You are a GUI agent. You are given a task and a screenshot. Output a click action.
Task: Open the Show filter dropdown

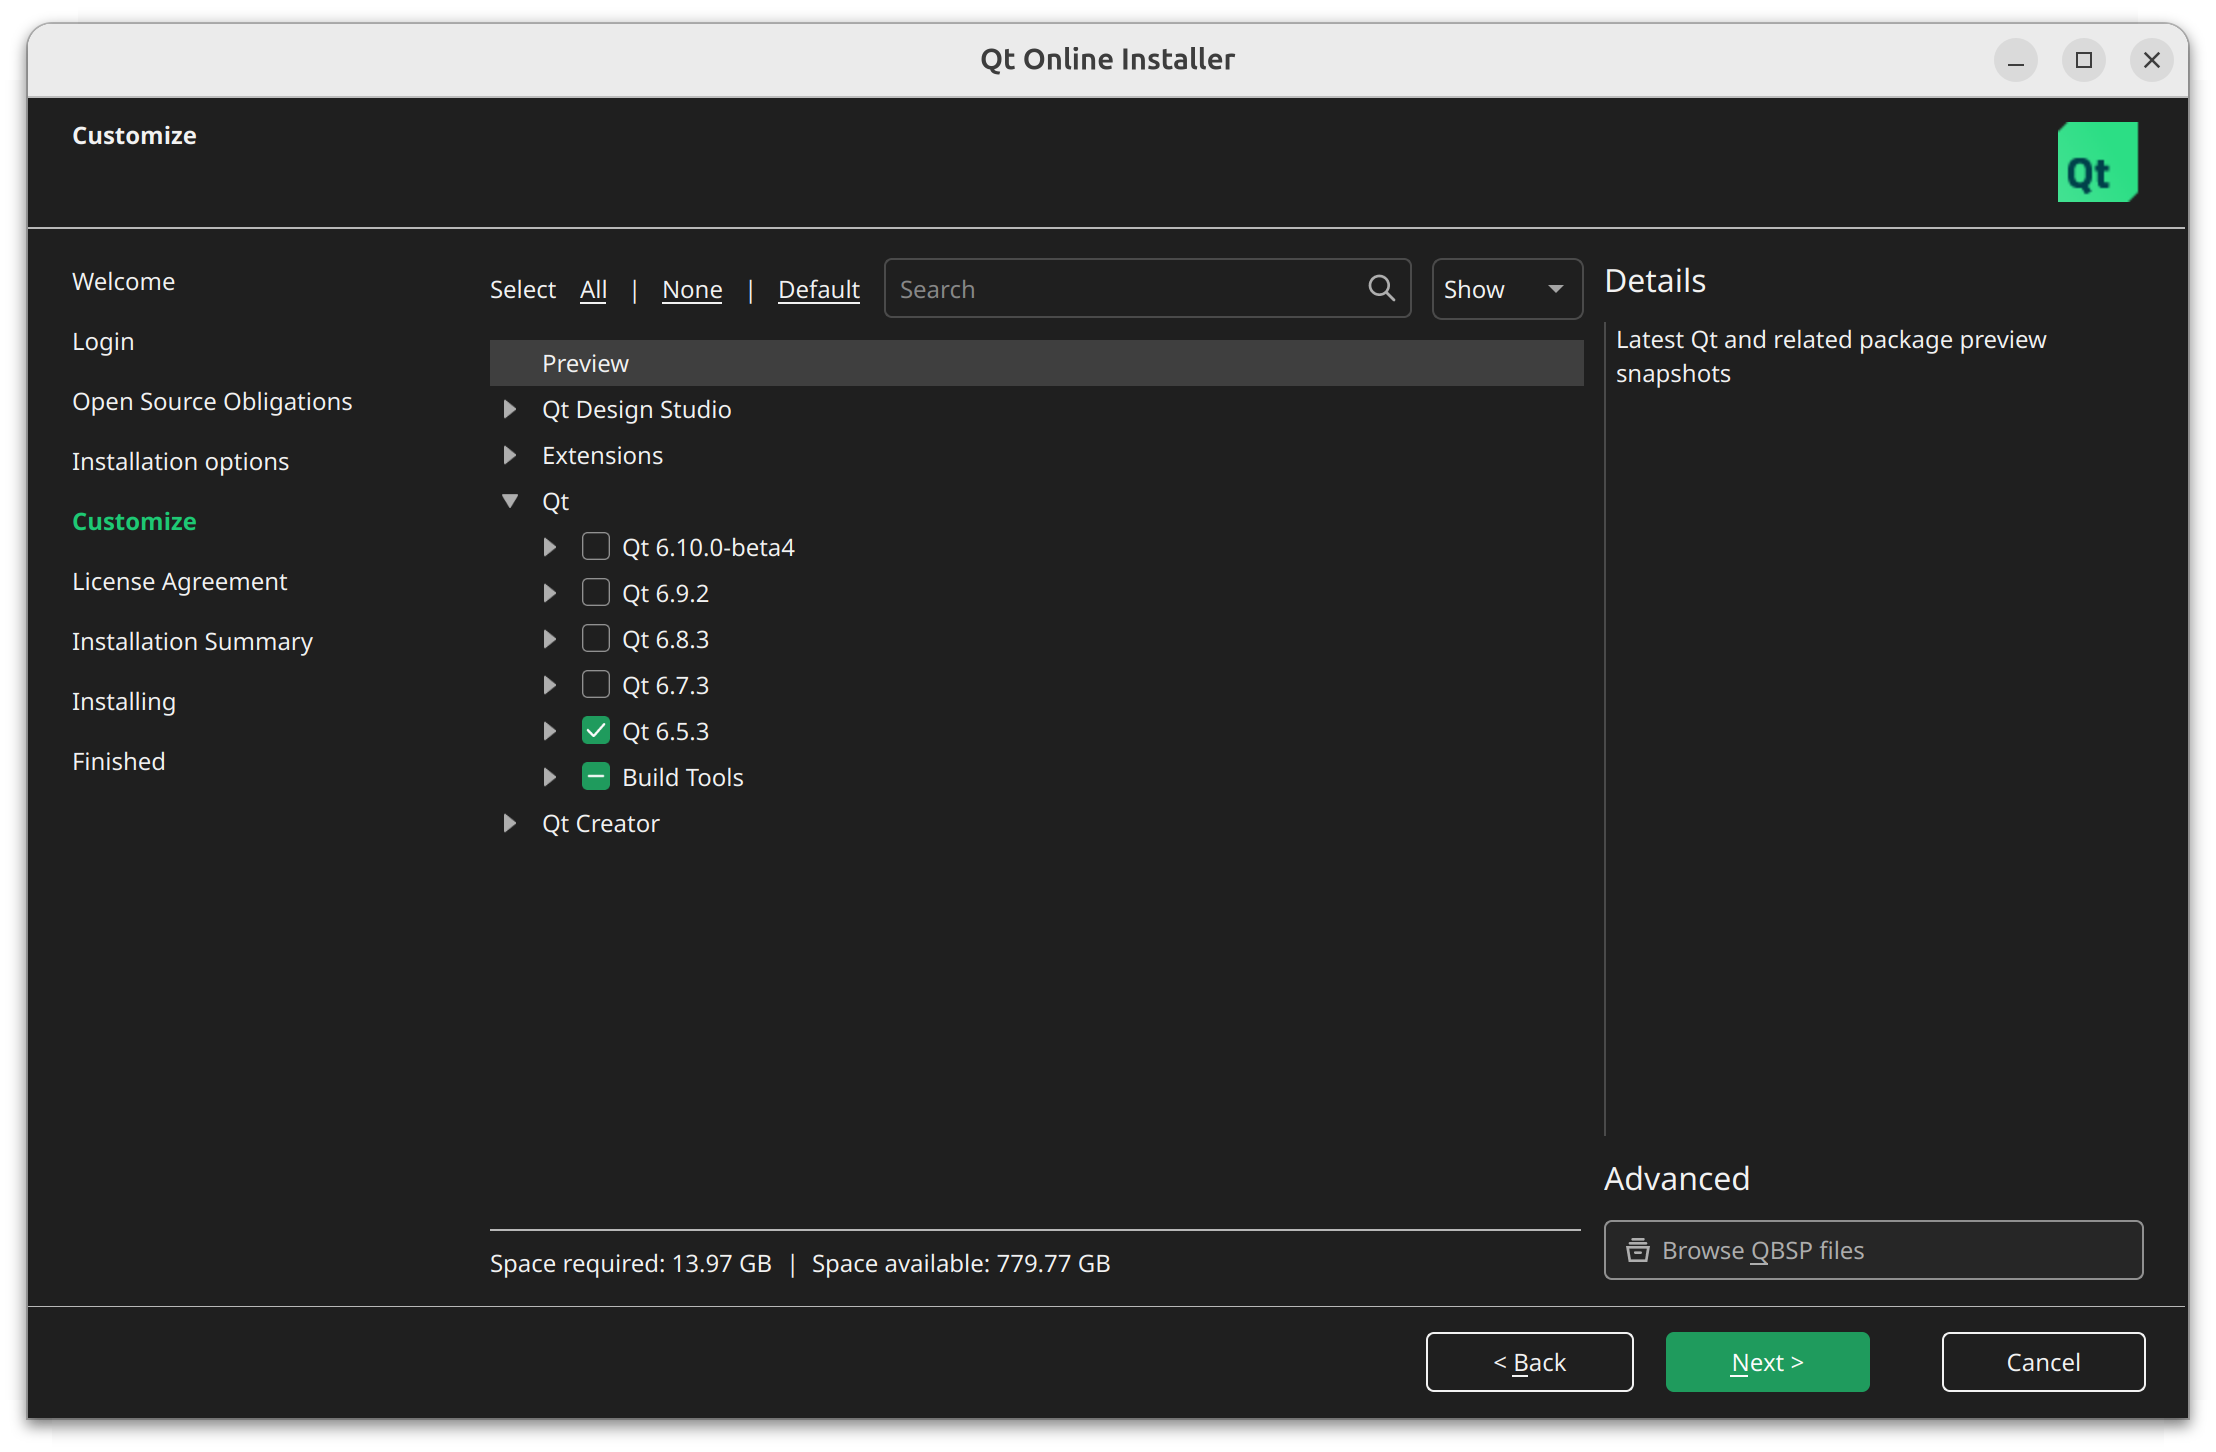pos(1507,289)
